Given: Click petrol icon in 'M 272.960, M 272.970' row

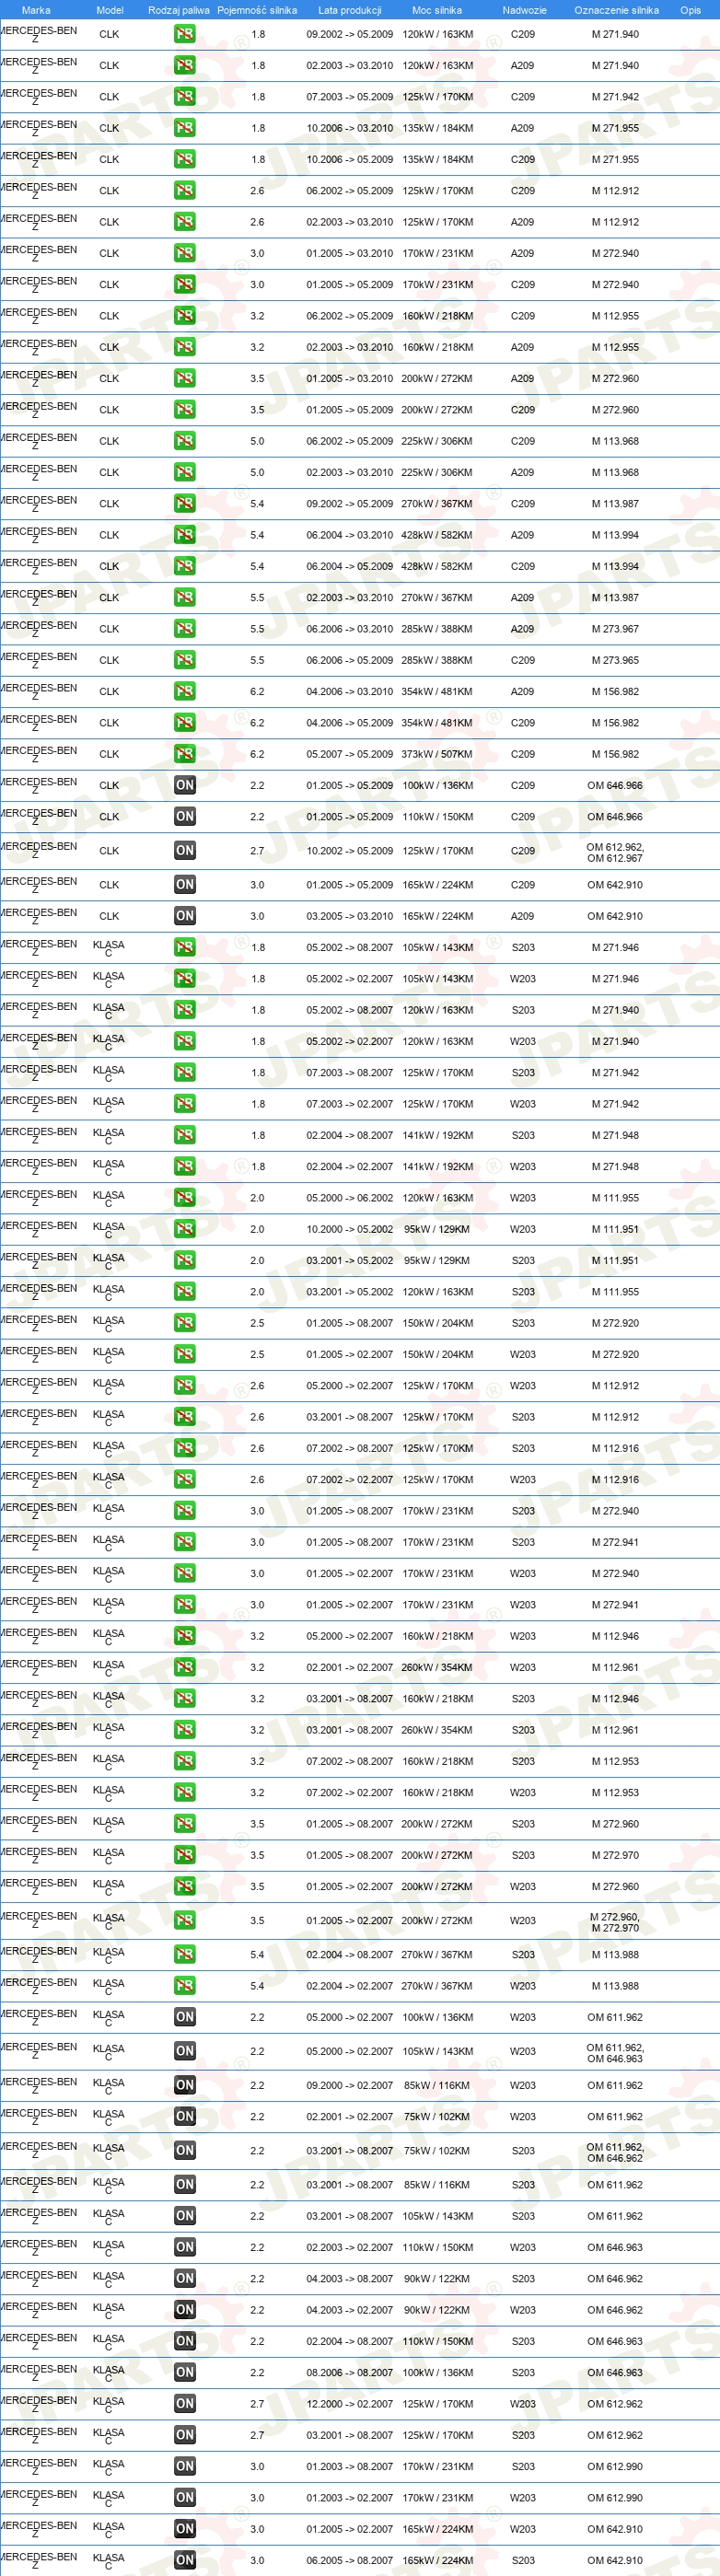Looking at the screenshot, I should [185, 1920].
